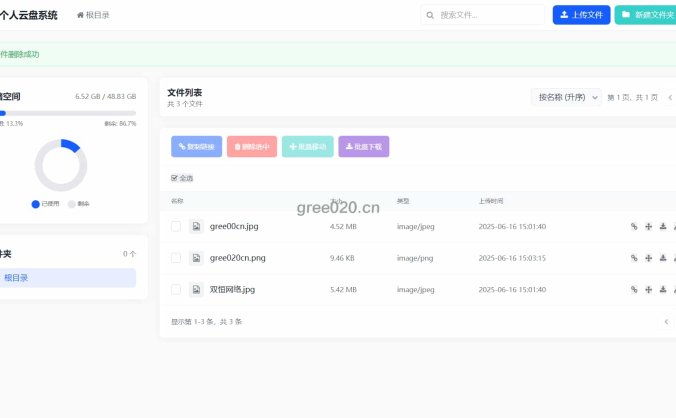Viewport: 676px width, 418px height.
Task: Click the 显示第 1-3 条 summary text
Action: (x=207, y=321)
